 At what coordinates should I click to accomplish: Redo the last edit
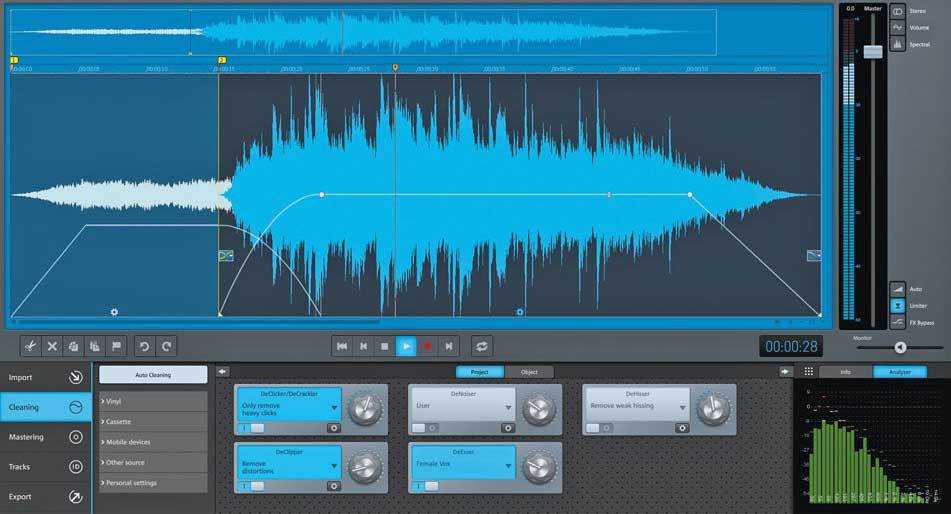[166, 347]
